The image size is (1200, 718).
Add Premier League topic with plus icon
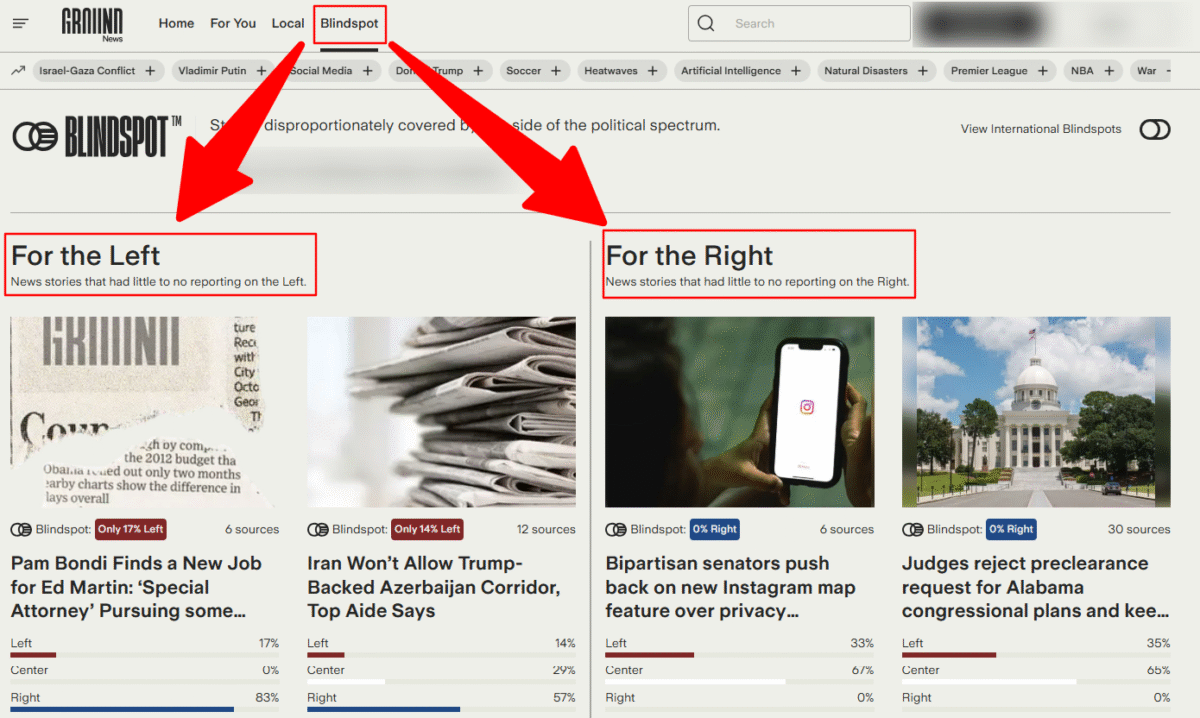tap(1042, 71)
